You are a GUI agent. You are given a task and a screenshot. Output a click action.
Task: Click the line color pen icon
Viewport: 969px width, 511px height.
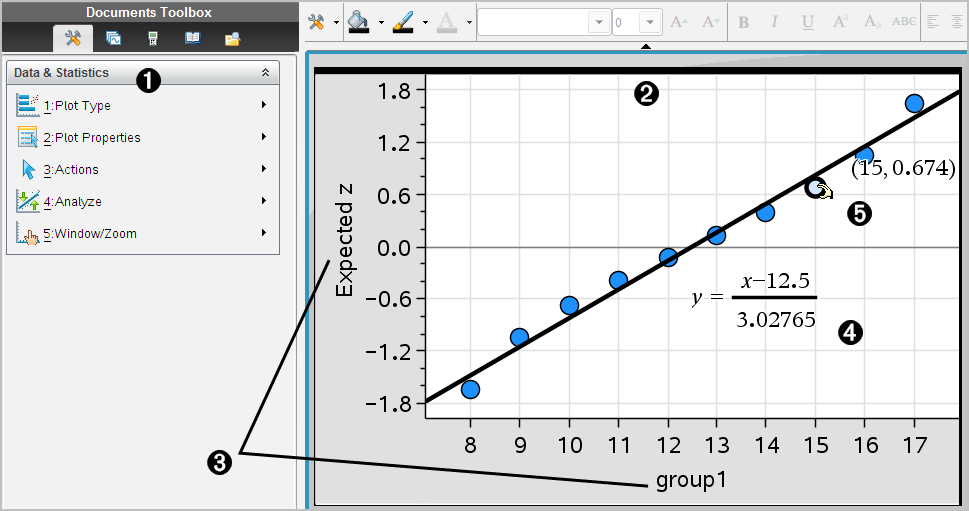[405, 22]
